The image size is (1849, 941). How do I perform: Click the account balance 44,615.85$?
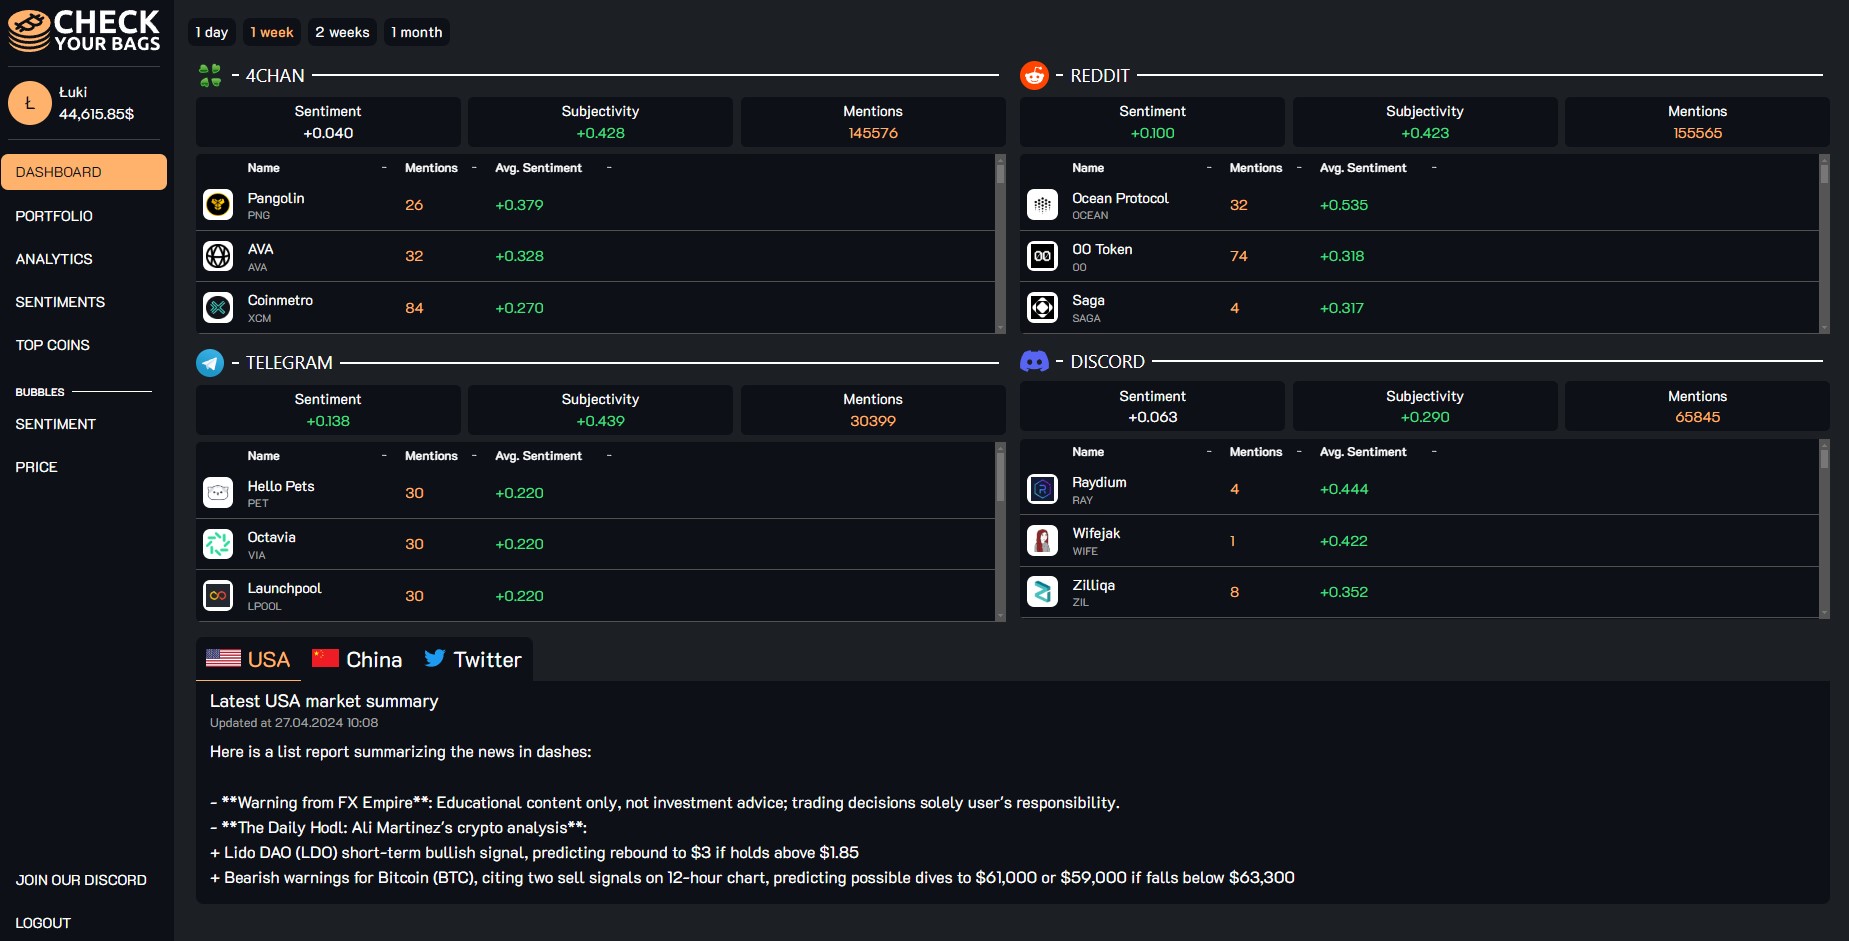tap(96, 114)
